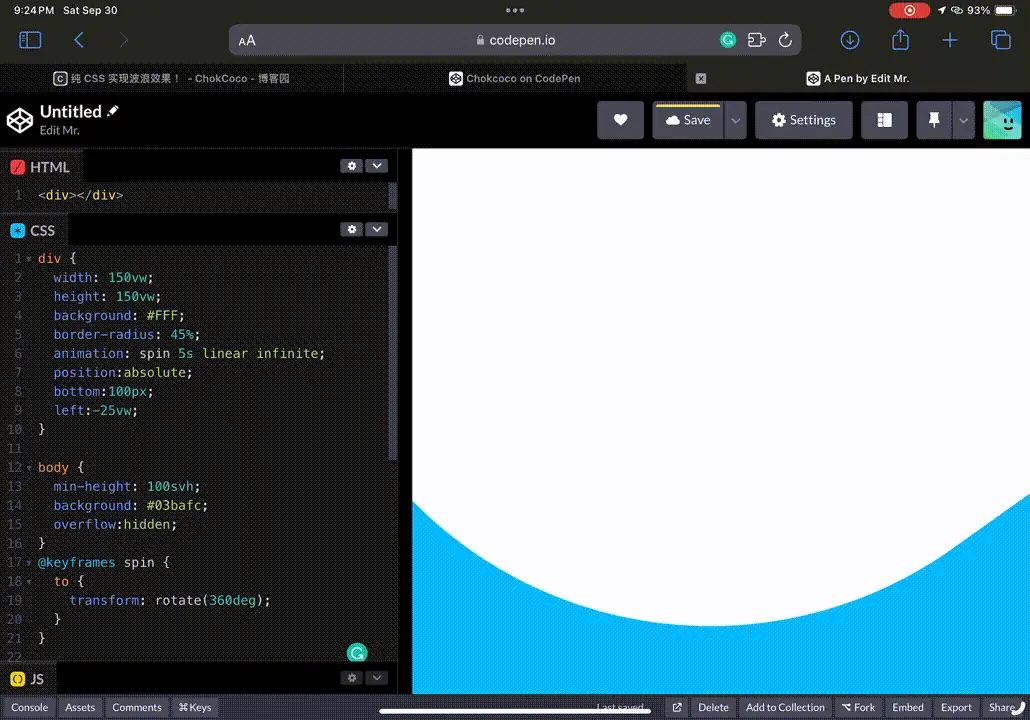
Task: Click the #FFF background value
Action: coord(162,316)
